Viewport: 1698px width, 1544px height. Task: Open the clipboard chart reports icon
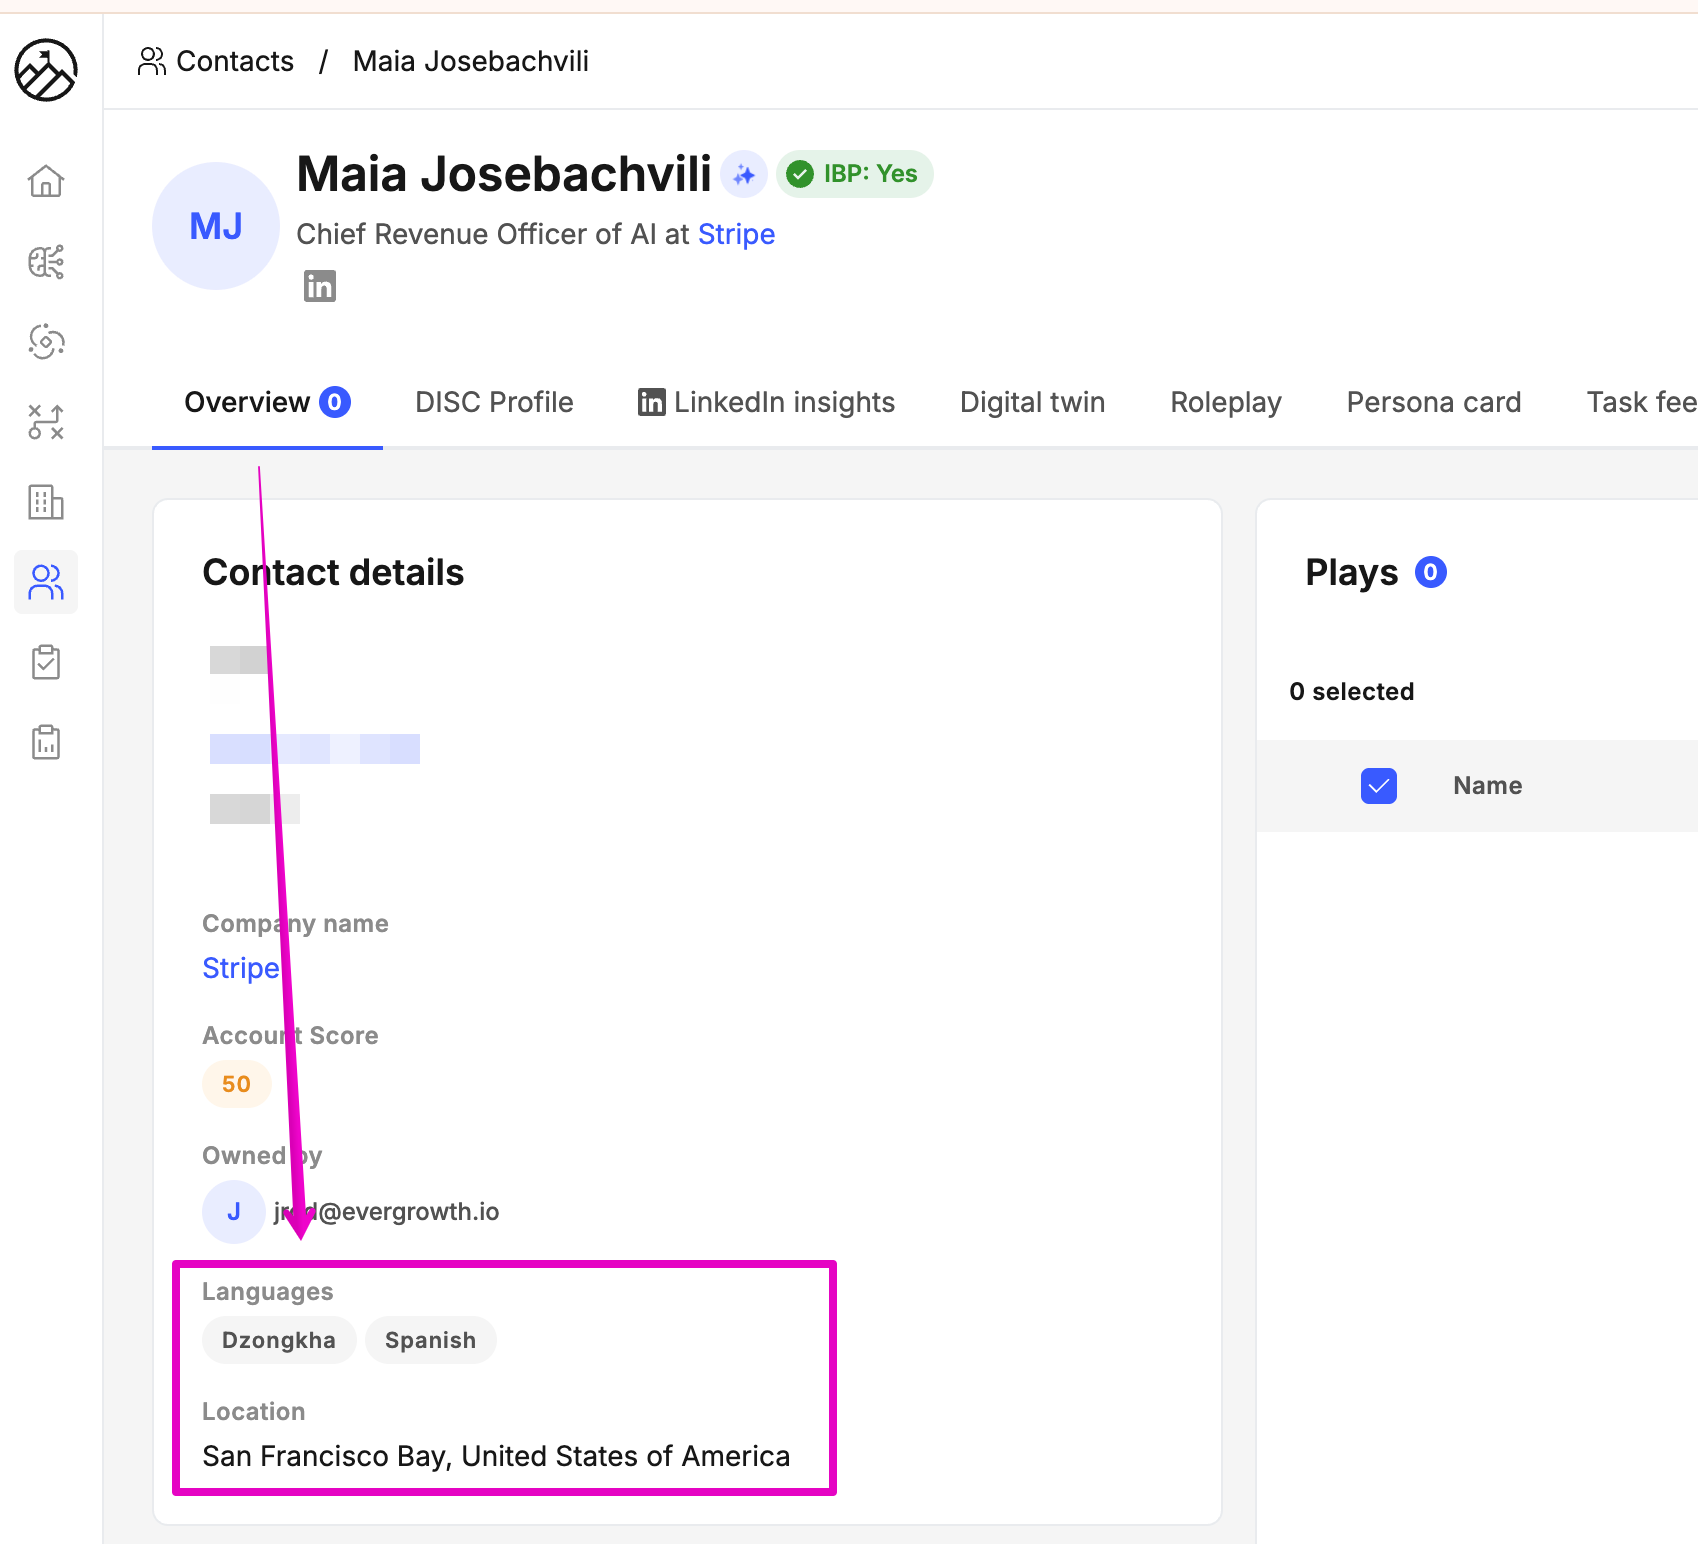click(x=46, y=742)
